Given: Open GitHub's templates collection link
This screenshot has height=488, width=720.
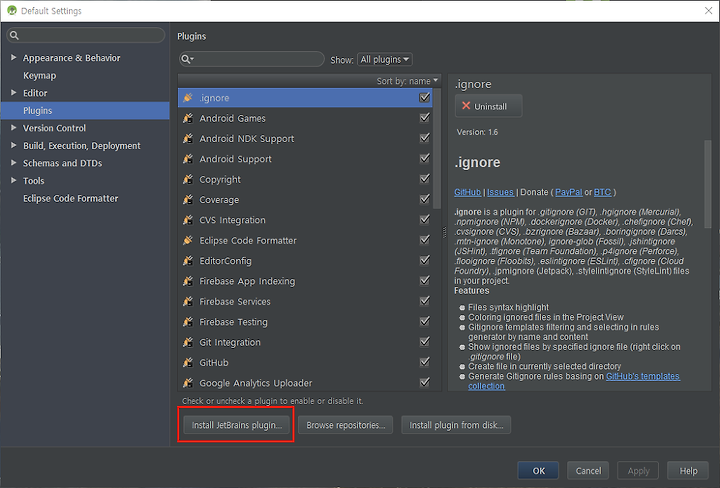Looking at the screenshot, I should [x=642, y=376].
